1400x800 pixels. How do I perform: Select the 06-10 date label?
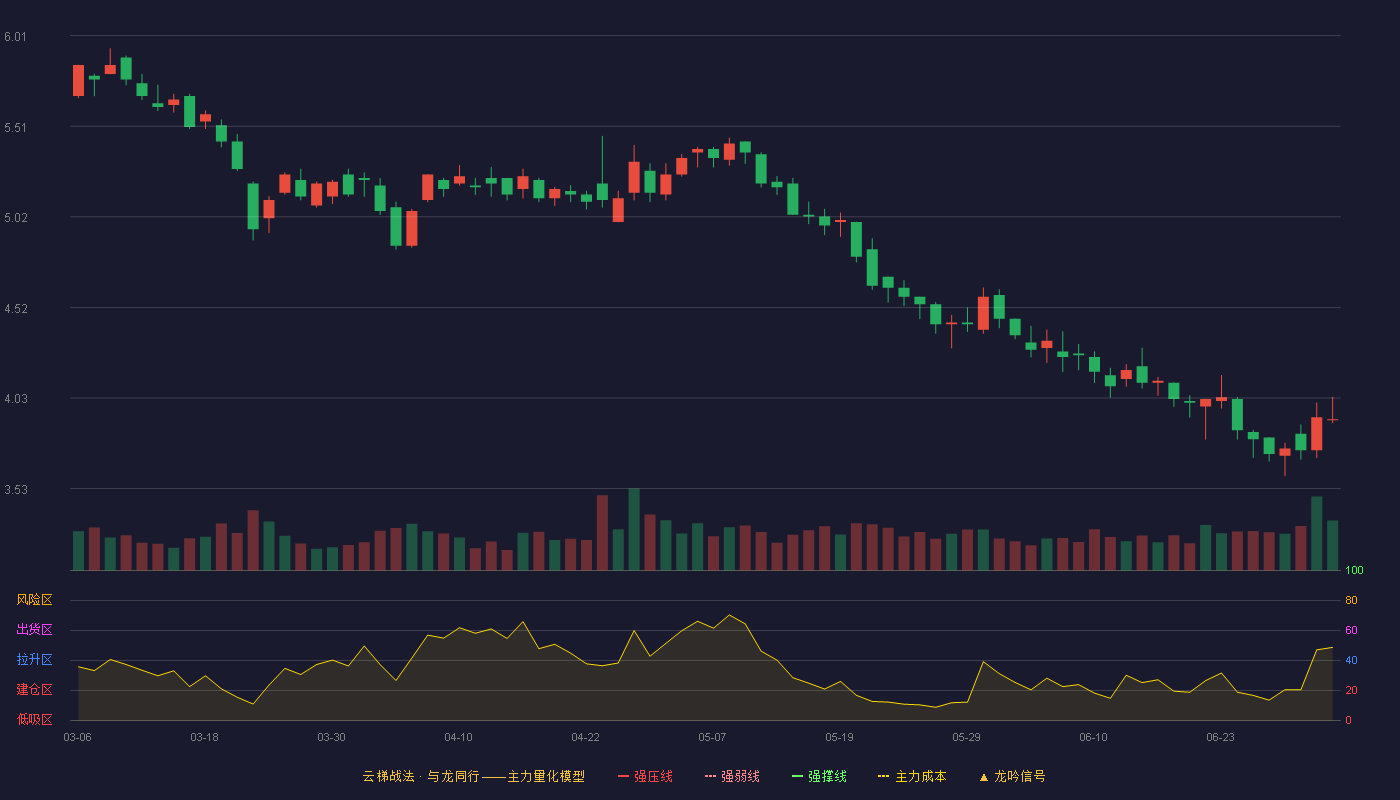point(1093,737)
